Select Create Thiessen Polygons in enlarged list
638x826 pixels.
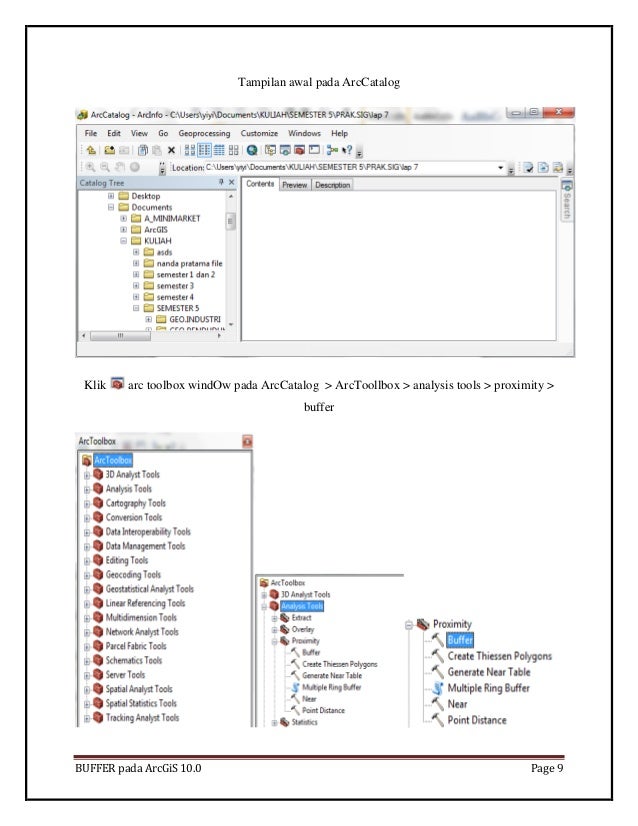tap(499, 656)
